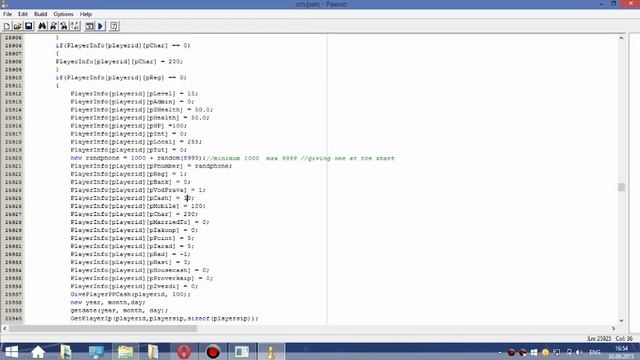This screenshot has height=360, width=640.
Task: Compile the script with the compile icon
Action: 89,26
